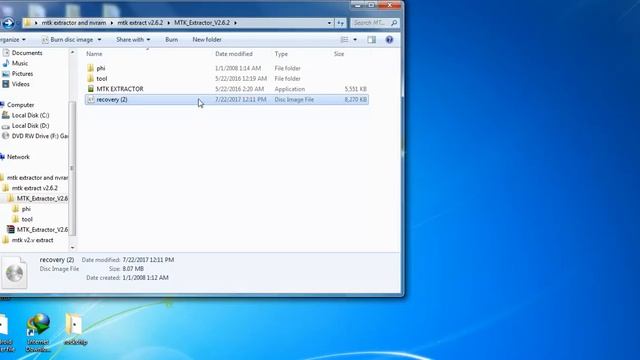Sort by Size column header
The width and height of the screenshot is (640, 360).
tap(339, 54)
